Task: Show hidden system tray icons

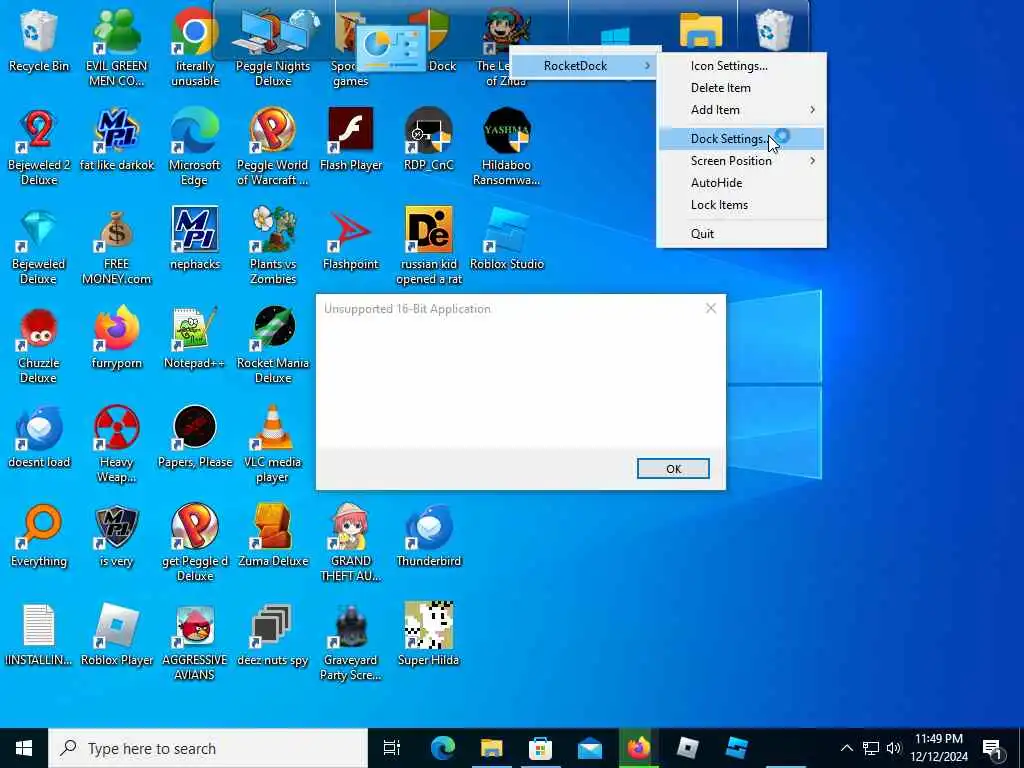Action: (846, 748)
